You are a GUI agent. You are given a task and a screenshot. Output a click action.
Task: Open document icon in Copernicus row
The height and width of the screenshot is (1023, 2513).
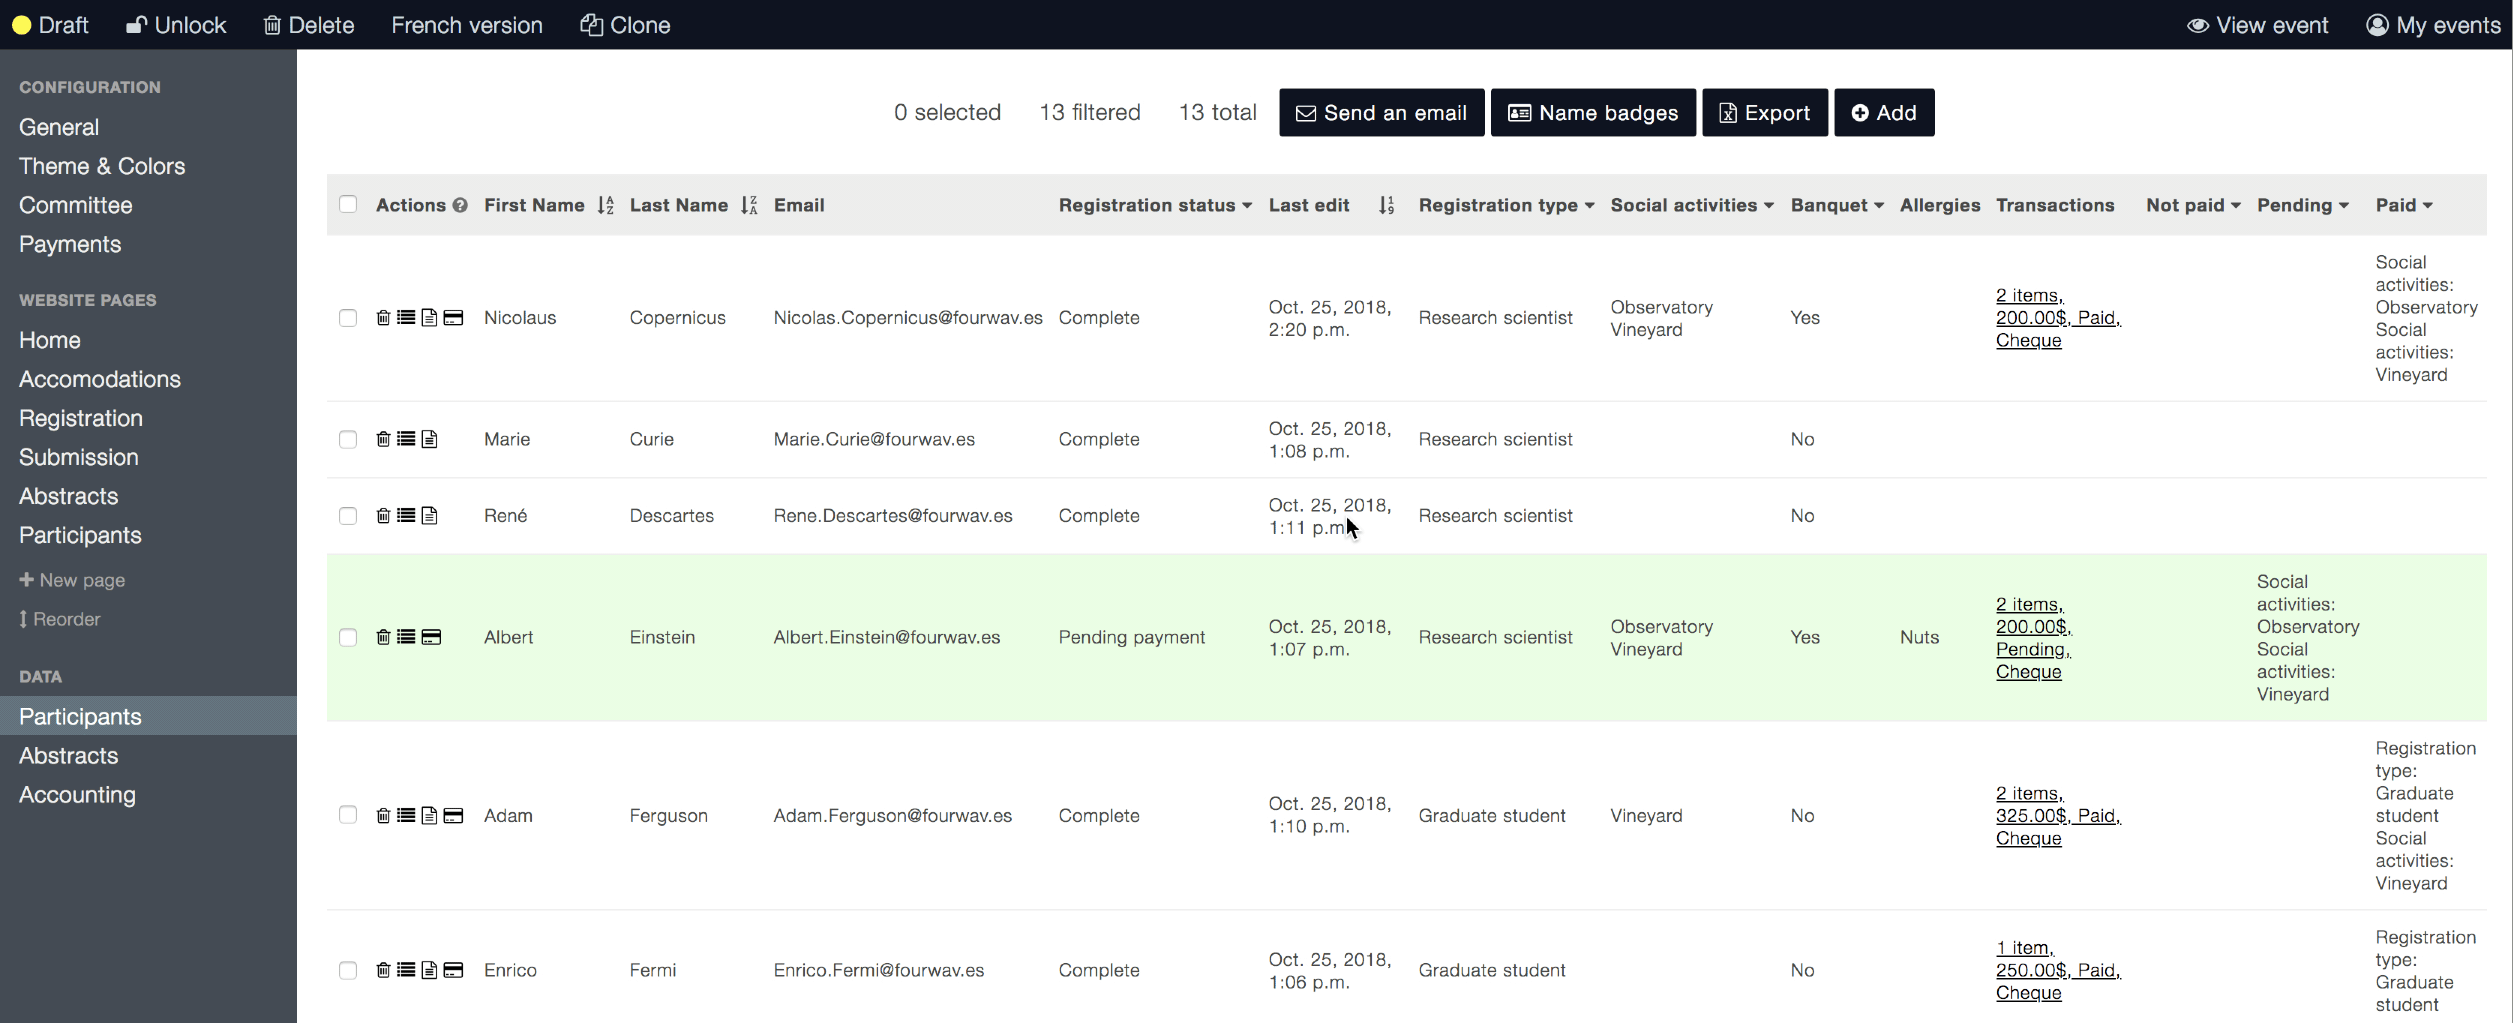coord(429,317)
